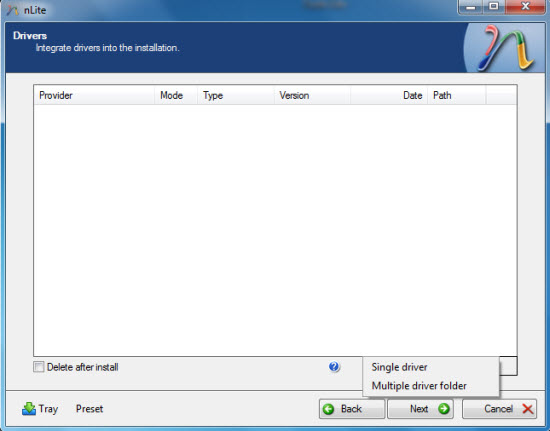Sort the list by Date column
The width and height of the screenshot is (550, 431).
[389, 95]
